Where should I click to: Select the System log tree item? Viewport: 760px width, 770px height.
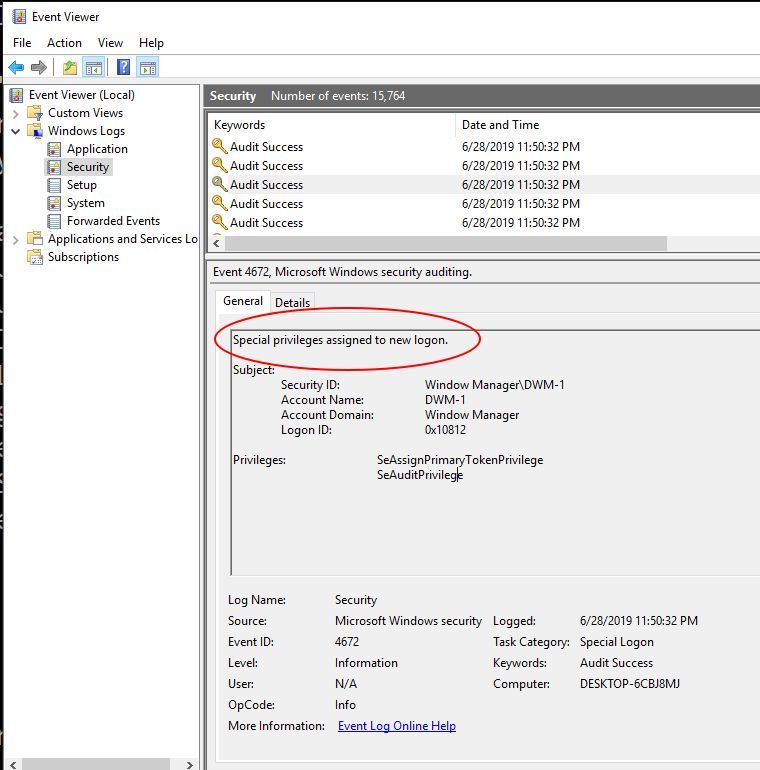(85, 203)
